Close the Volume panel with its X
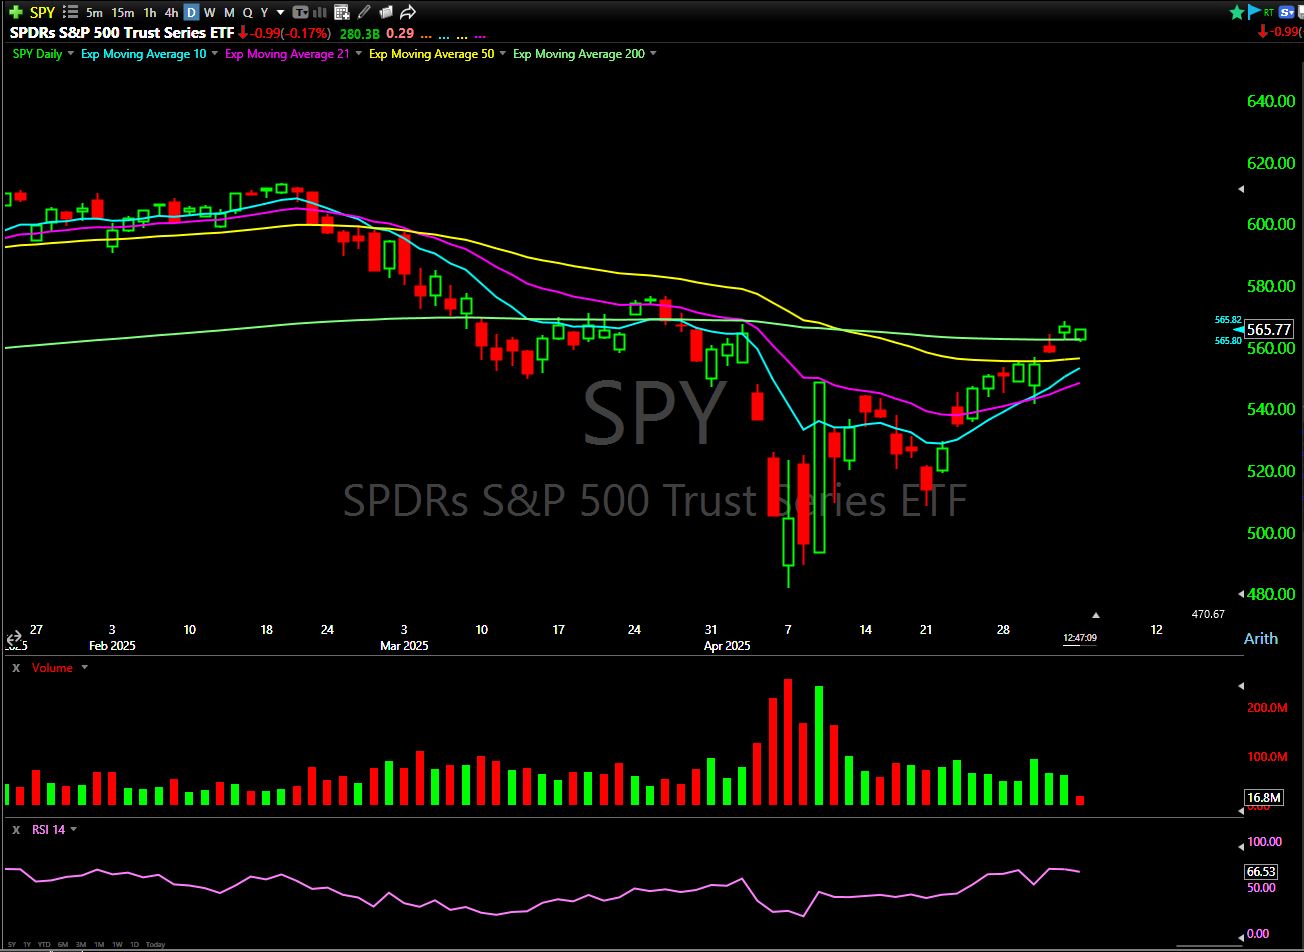The width and height of the screenshot is (1304, 952). pos(16,667)
